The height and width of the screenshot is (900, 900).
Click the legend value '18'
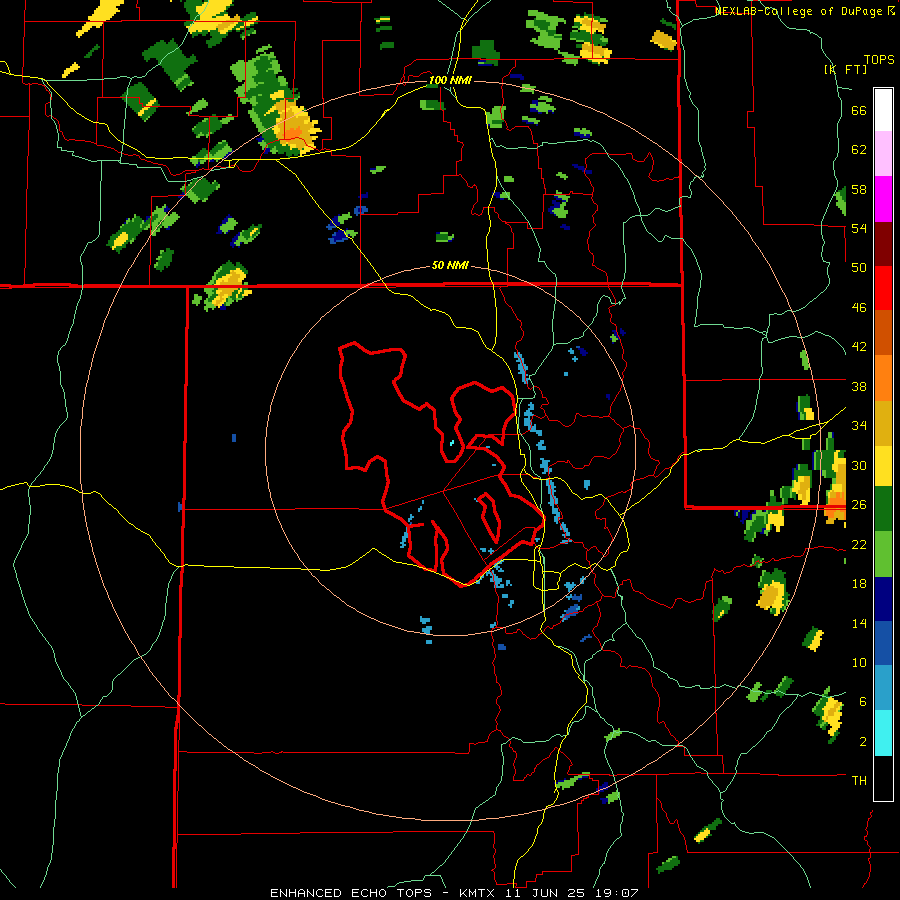(859, 584)
